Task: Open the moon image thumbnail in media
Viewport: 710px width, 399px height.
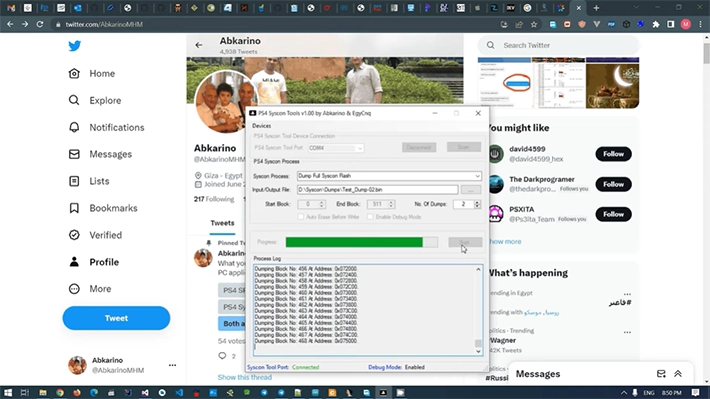Action: (x=612, y=83)
